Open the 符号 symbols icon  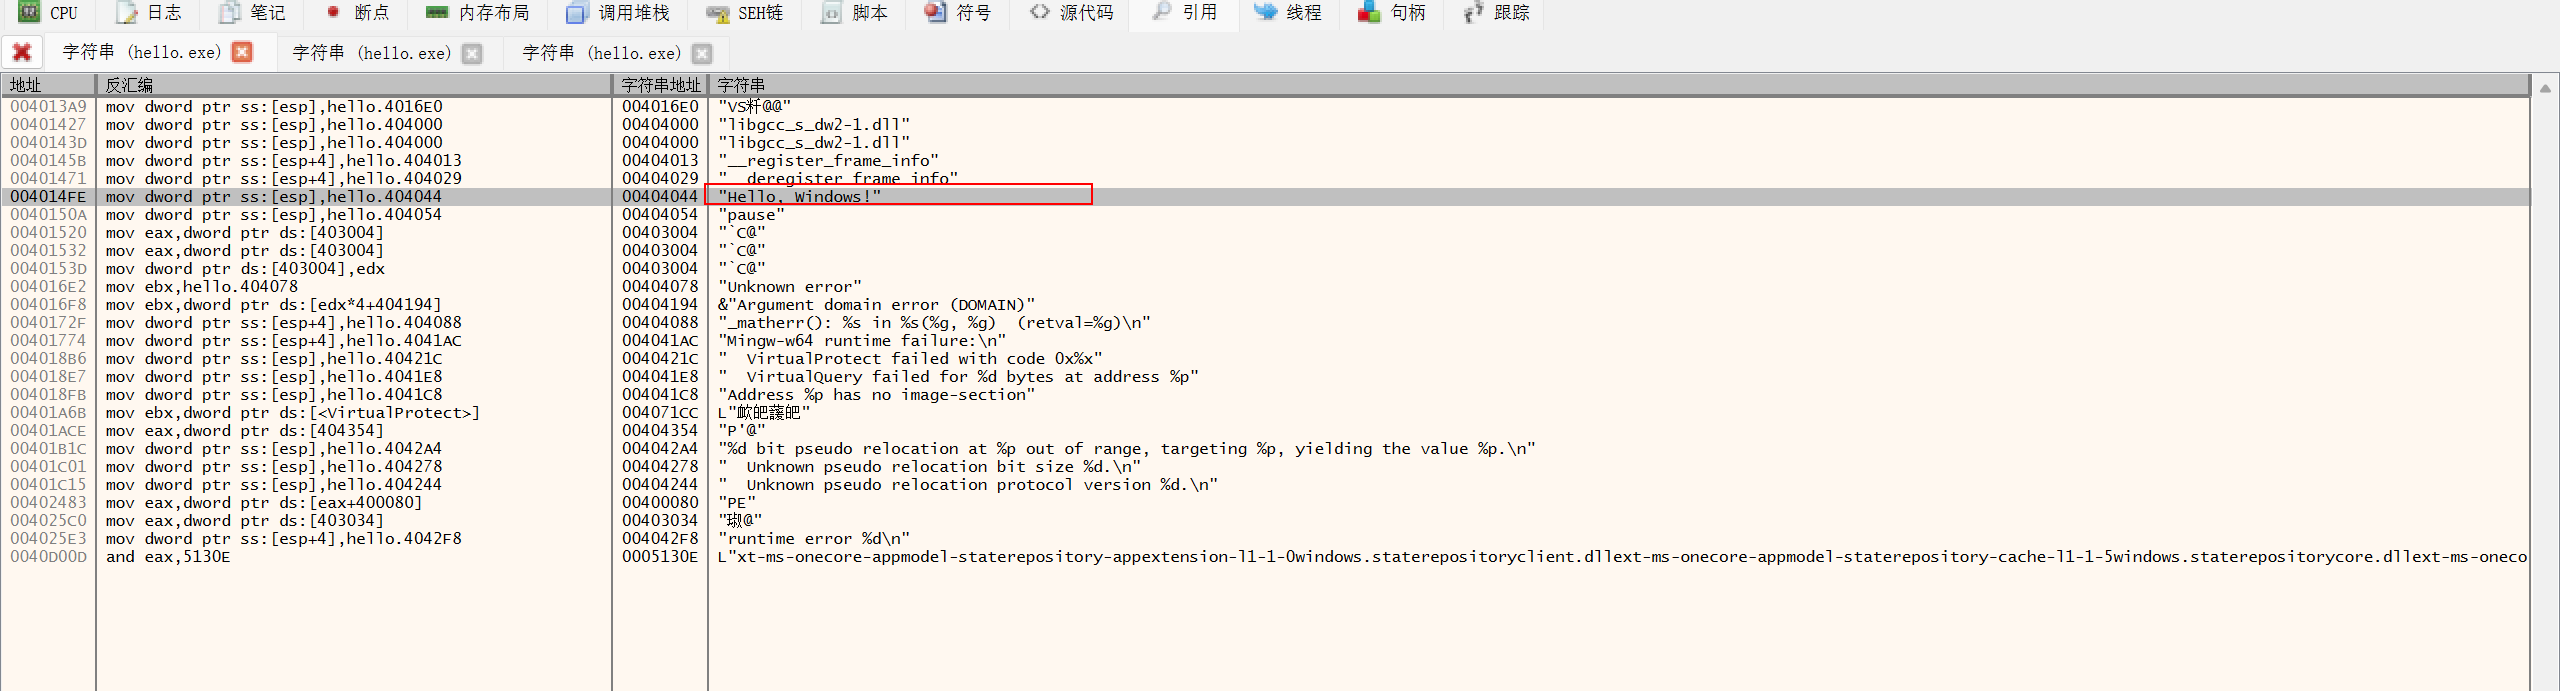pos(935,12)
